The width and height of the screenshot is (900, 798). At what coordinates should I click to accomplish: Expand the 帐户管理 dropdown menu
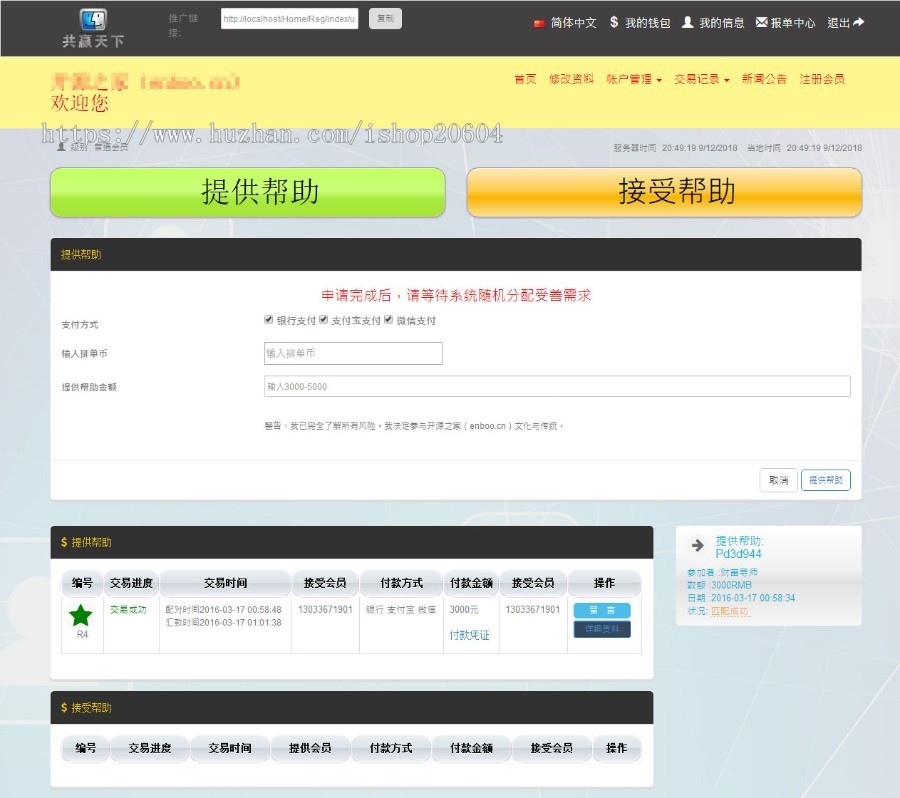click(634, 79)
